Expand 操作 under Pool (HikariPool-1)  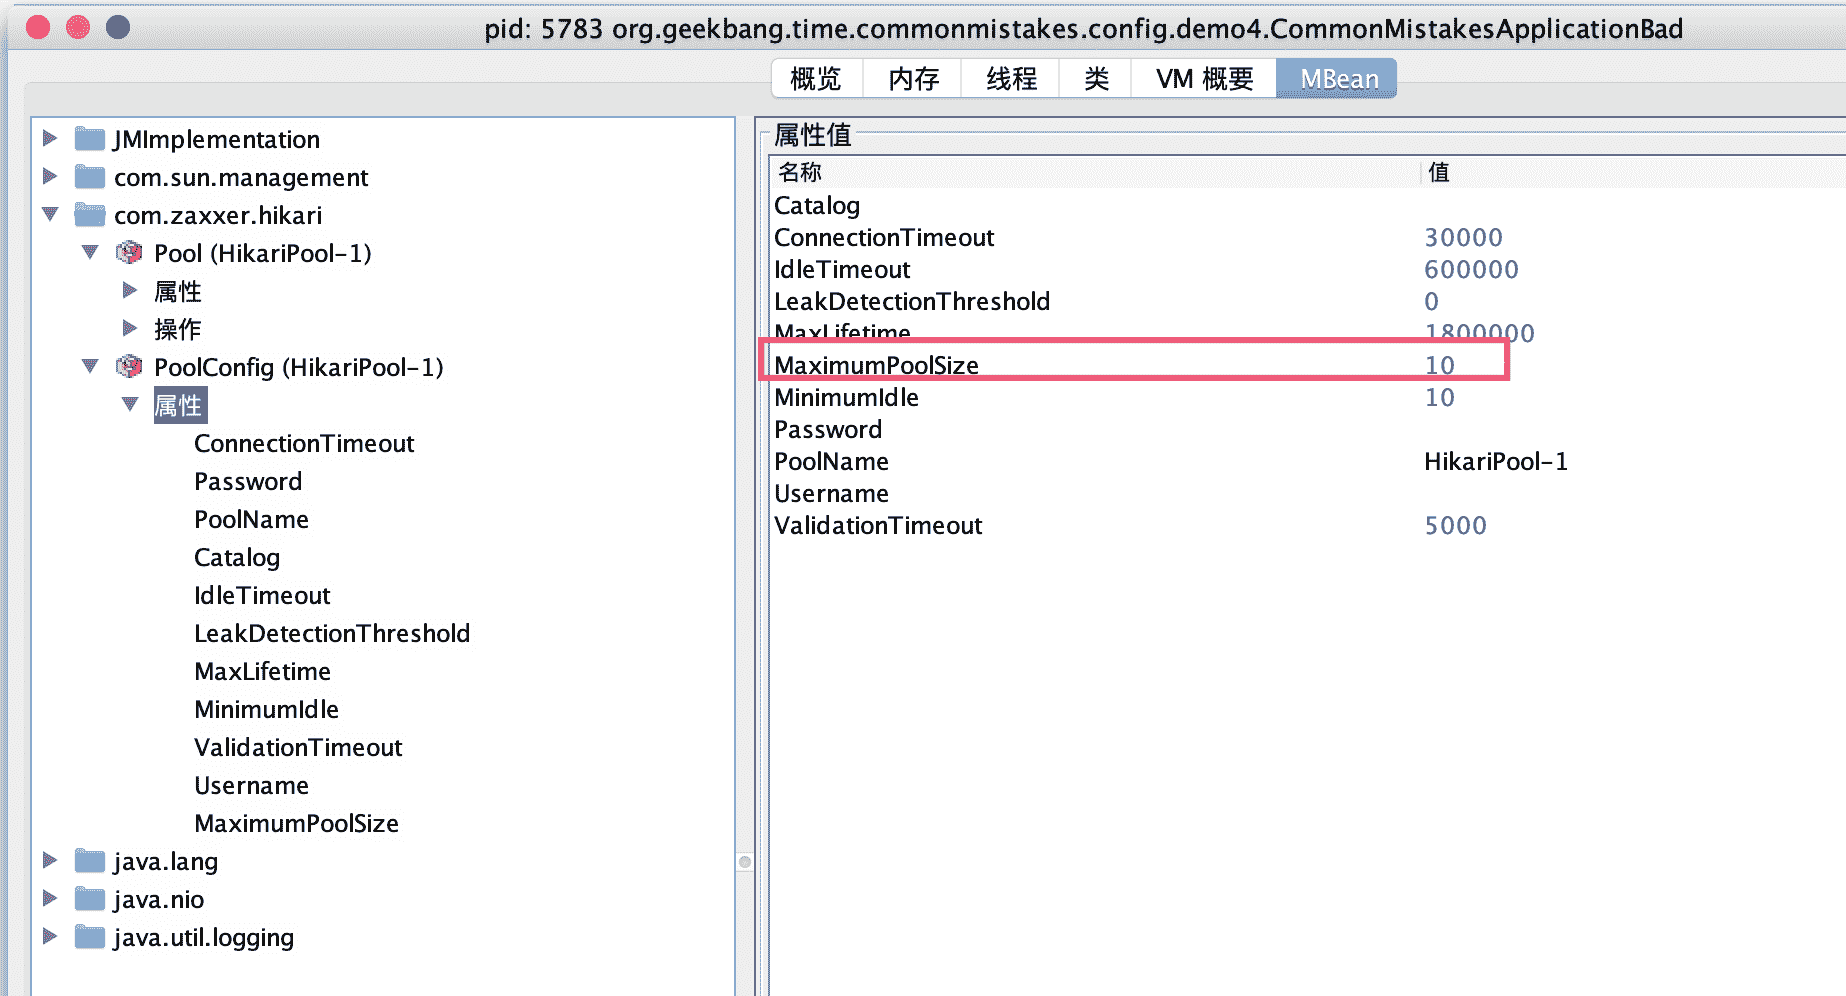click(130, 328)
